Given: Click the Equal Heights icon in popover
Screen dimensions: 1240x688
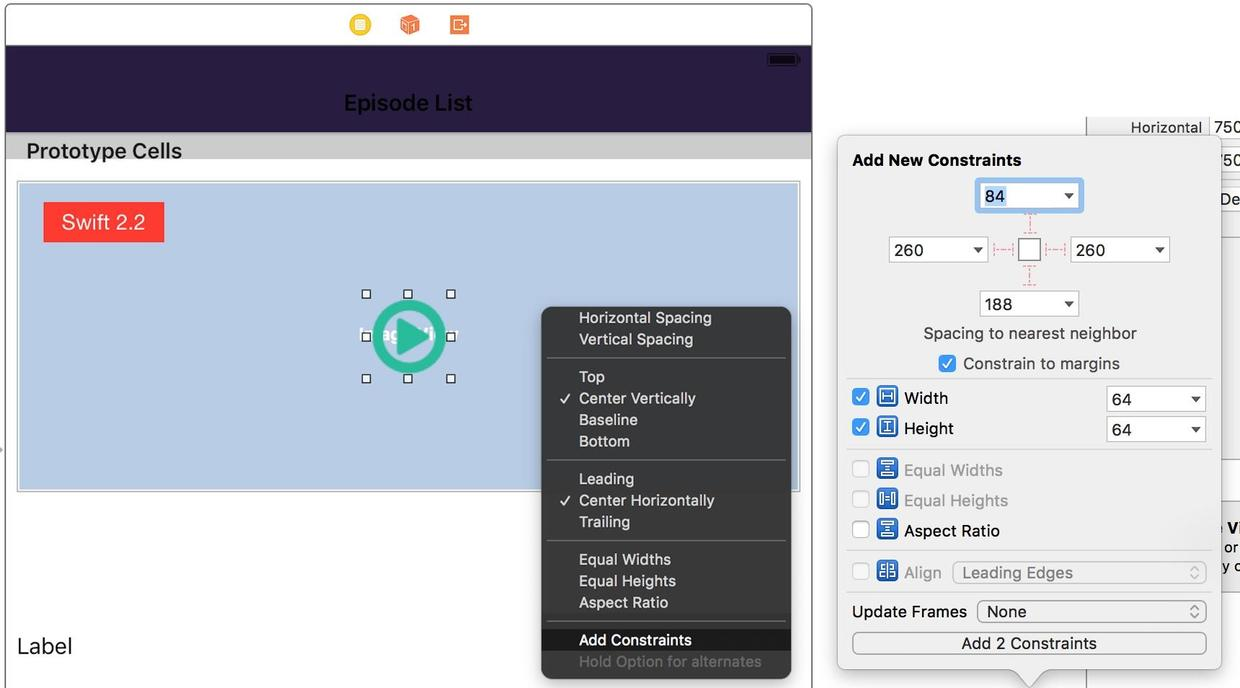Looking at the screenshot, I should [x=887, y=500].
